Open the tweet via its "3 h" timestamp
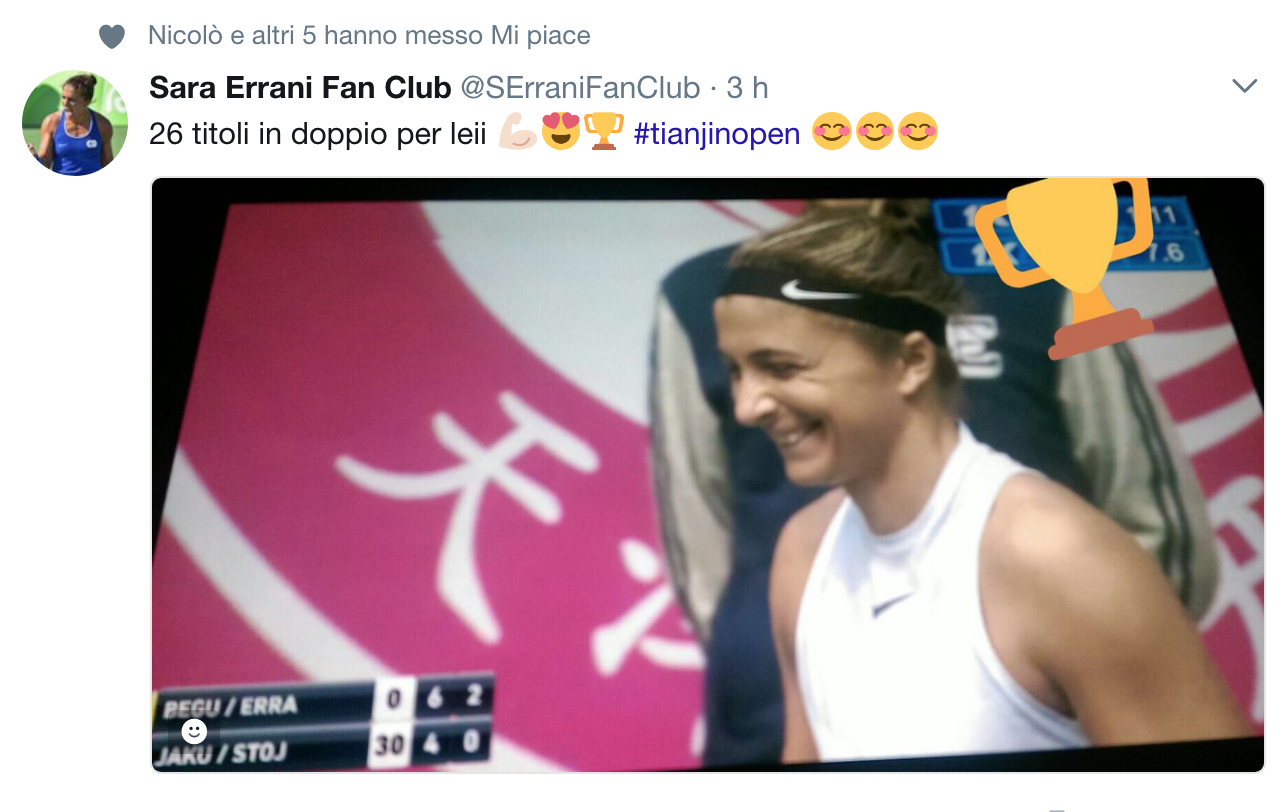Screen dimensions: 1286x812 [747, 88]
